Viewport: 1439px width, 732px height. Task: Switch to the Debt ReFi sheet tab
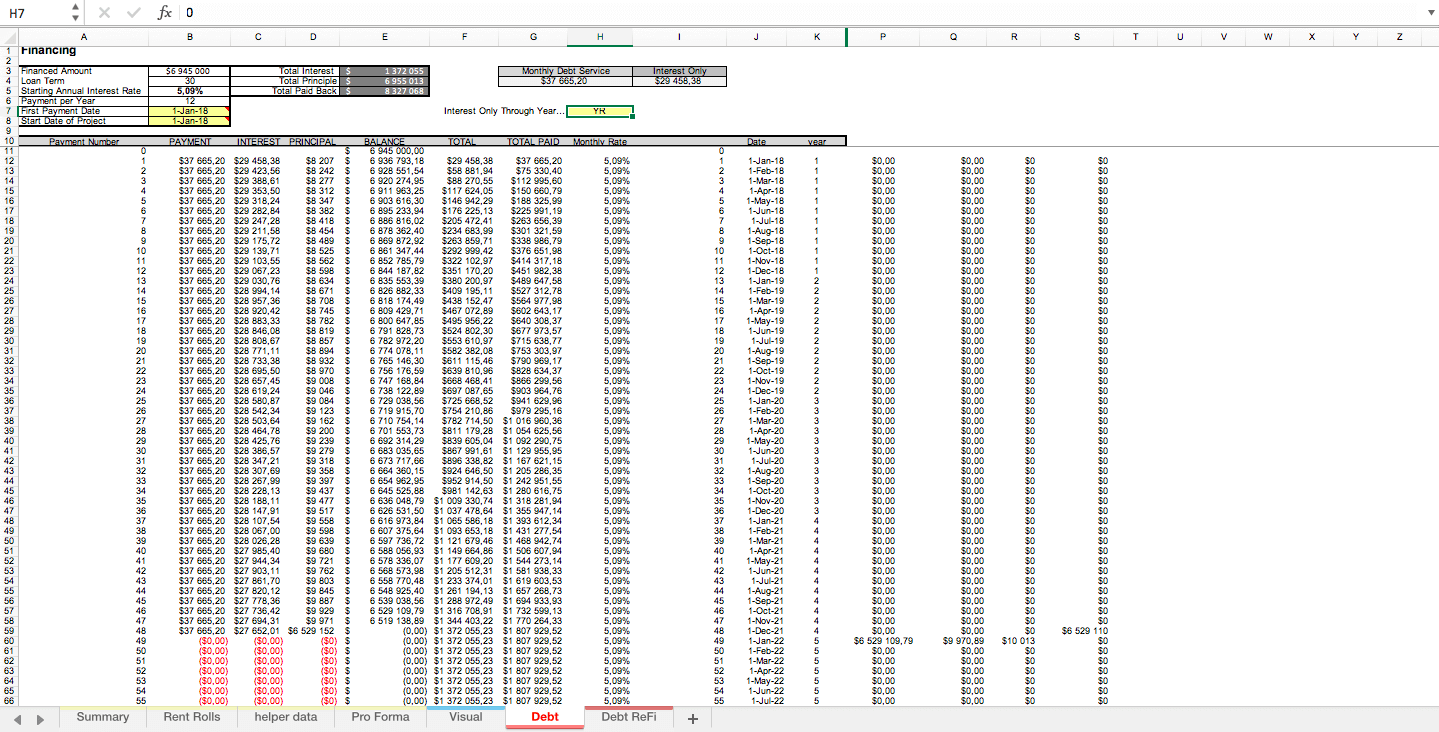[629, 717]
